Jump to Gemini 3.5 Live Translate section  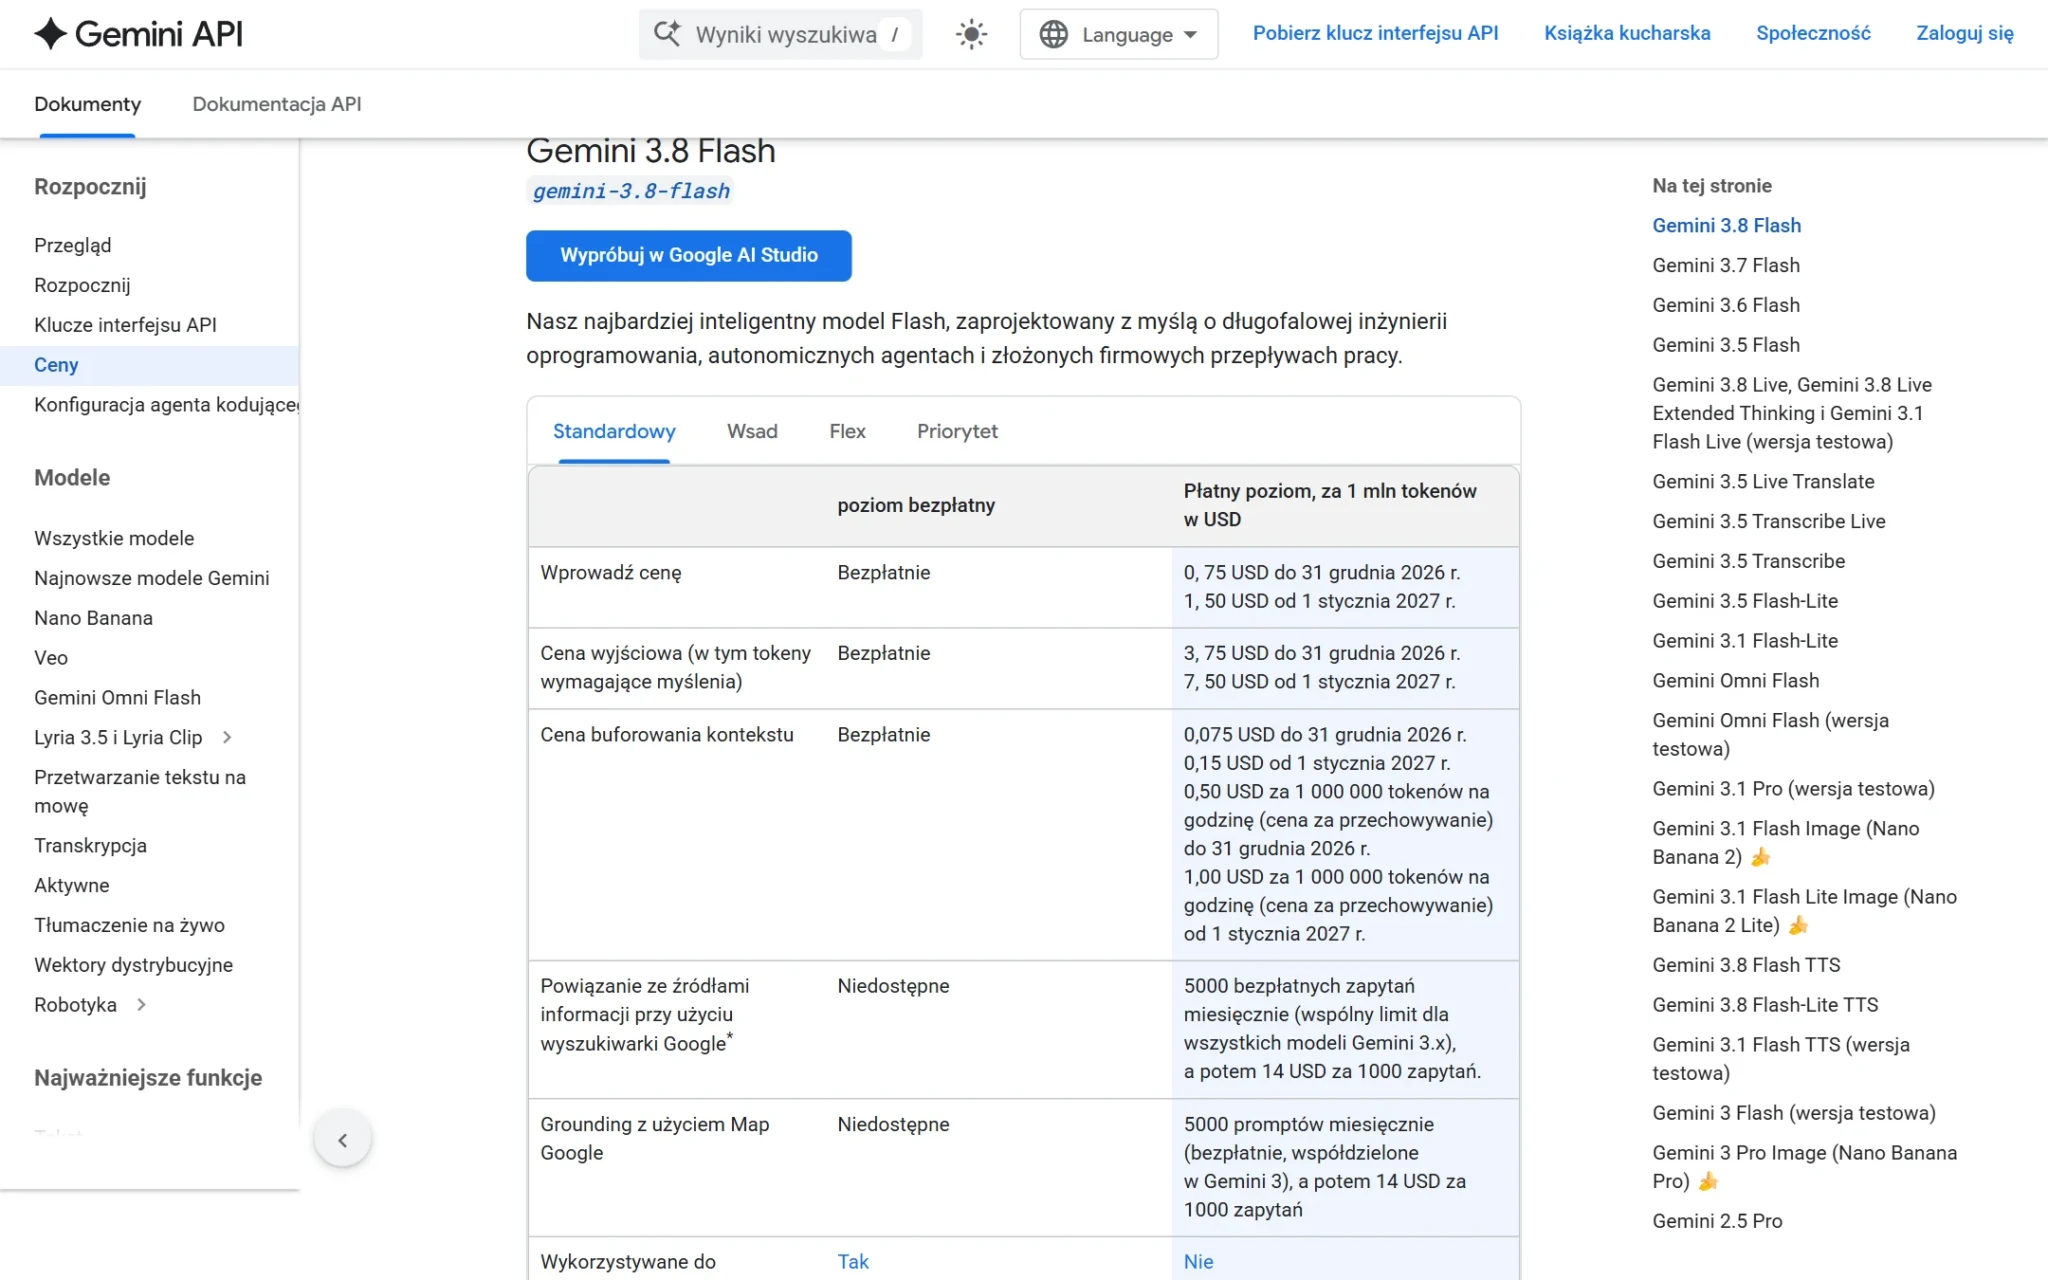coord(1763,481)
